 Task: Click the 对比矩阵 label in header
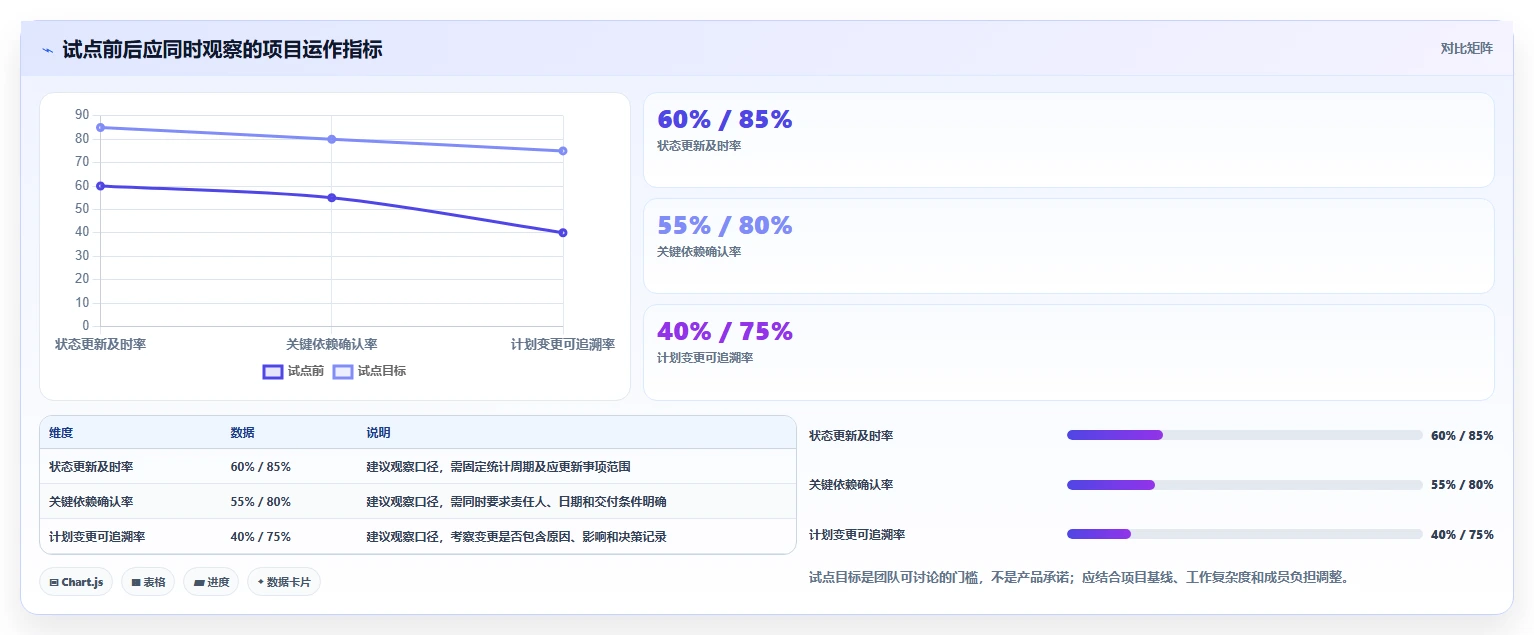point(1466,49)
